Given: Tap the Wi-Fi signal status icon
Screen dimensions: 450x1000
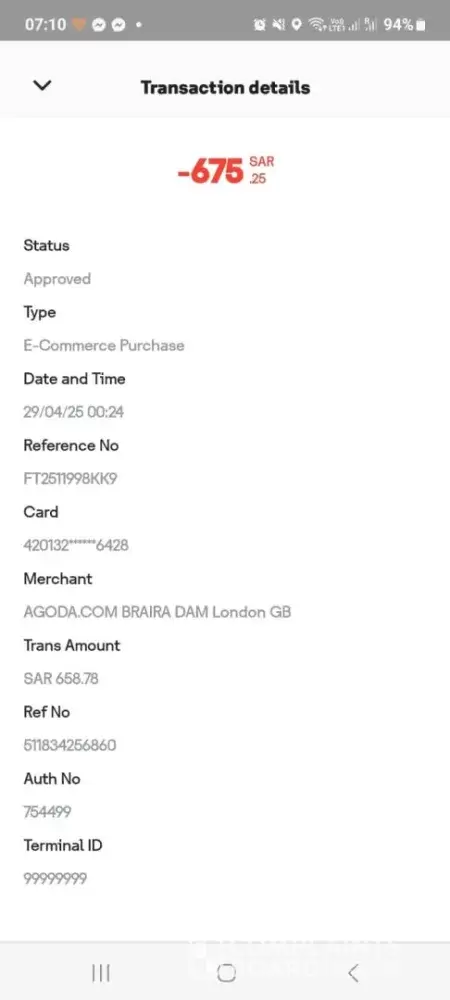Looking at the screenshot, I should pyautogui.click(x=315, y=24).
